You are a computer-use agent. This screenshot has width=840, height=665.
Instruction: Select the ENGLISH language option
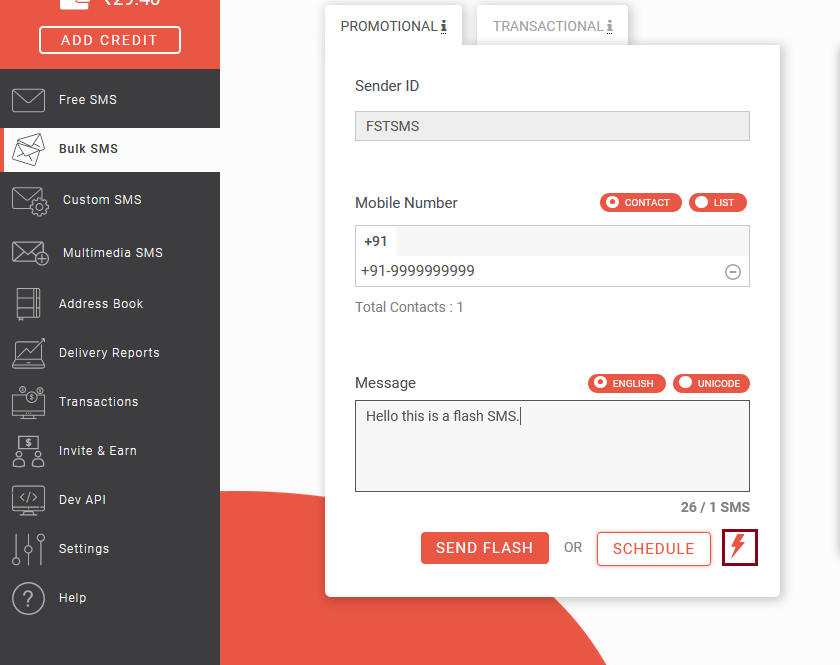[x=627, y=383]
